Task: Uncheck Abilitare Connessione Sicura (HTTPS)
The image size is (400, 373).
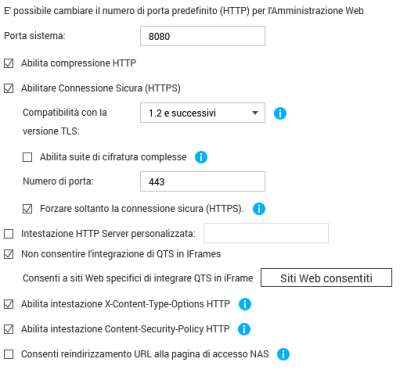Action: tap(9, 88)
